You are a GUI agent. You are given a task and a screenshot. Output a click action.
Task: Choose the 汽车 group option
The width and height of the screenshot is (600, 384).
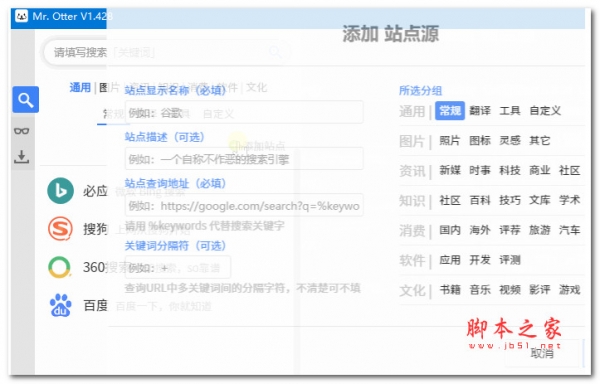(x=569, y=230)
